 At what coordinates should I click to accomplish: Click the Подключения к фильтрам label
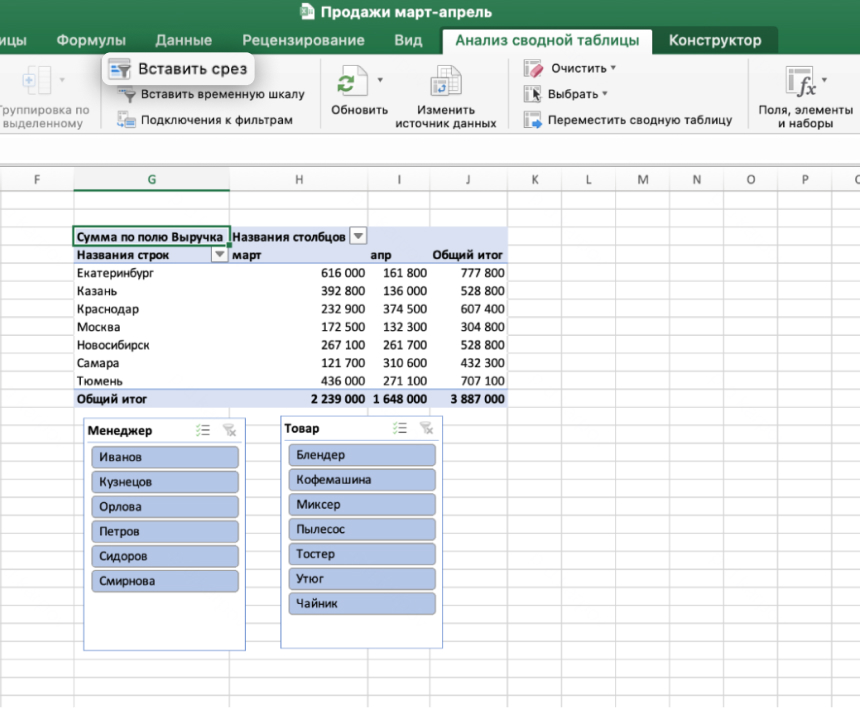[217, 120]
